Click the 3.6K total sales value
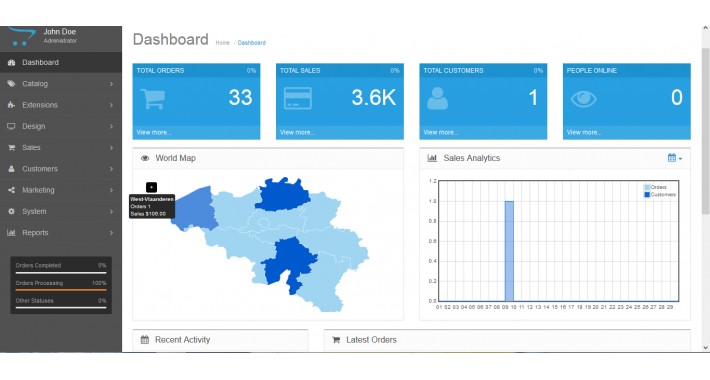Screen dimensions: 710x380 pyautogui.click(x=374, y=97)
